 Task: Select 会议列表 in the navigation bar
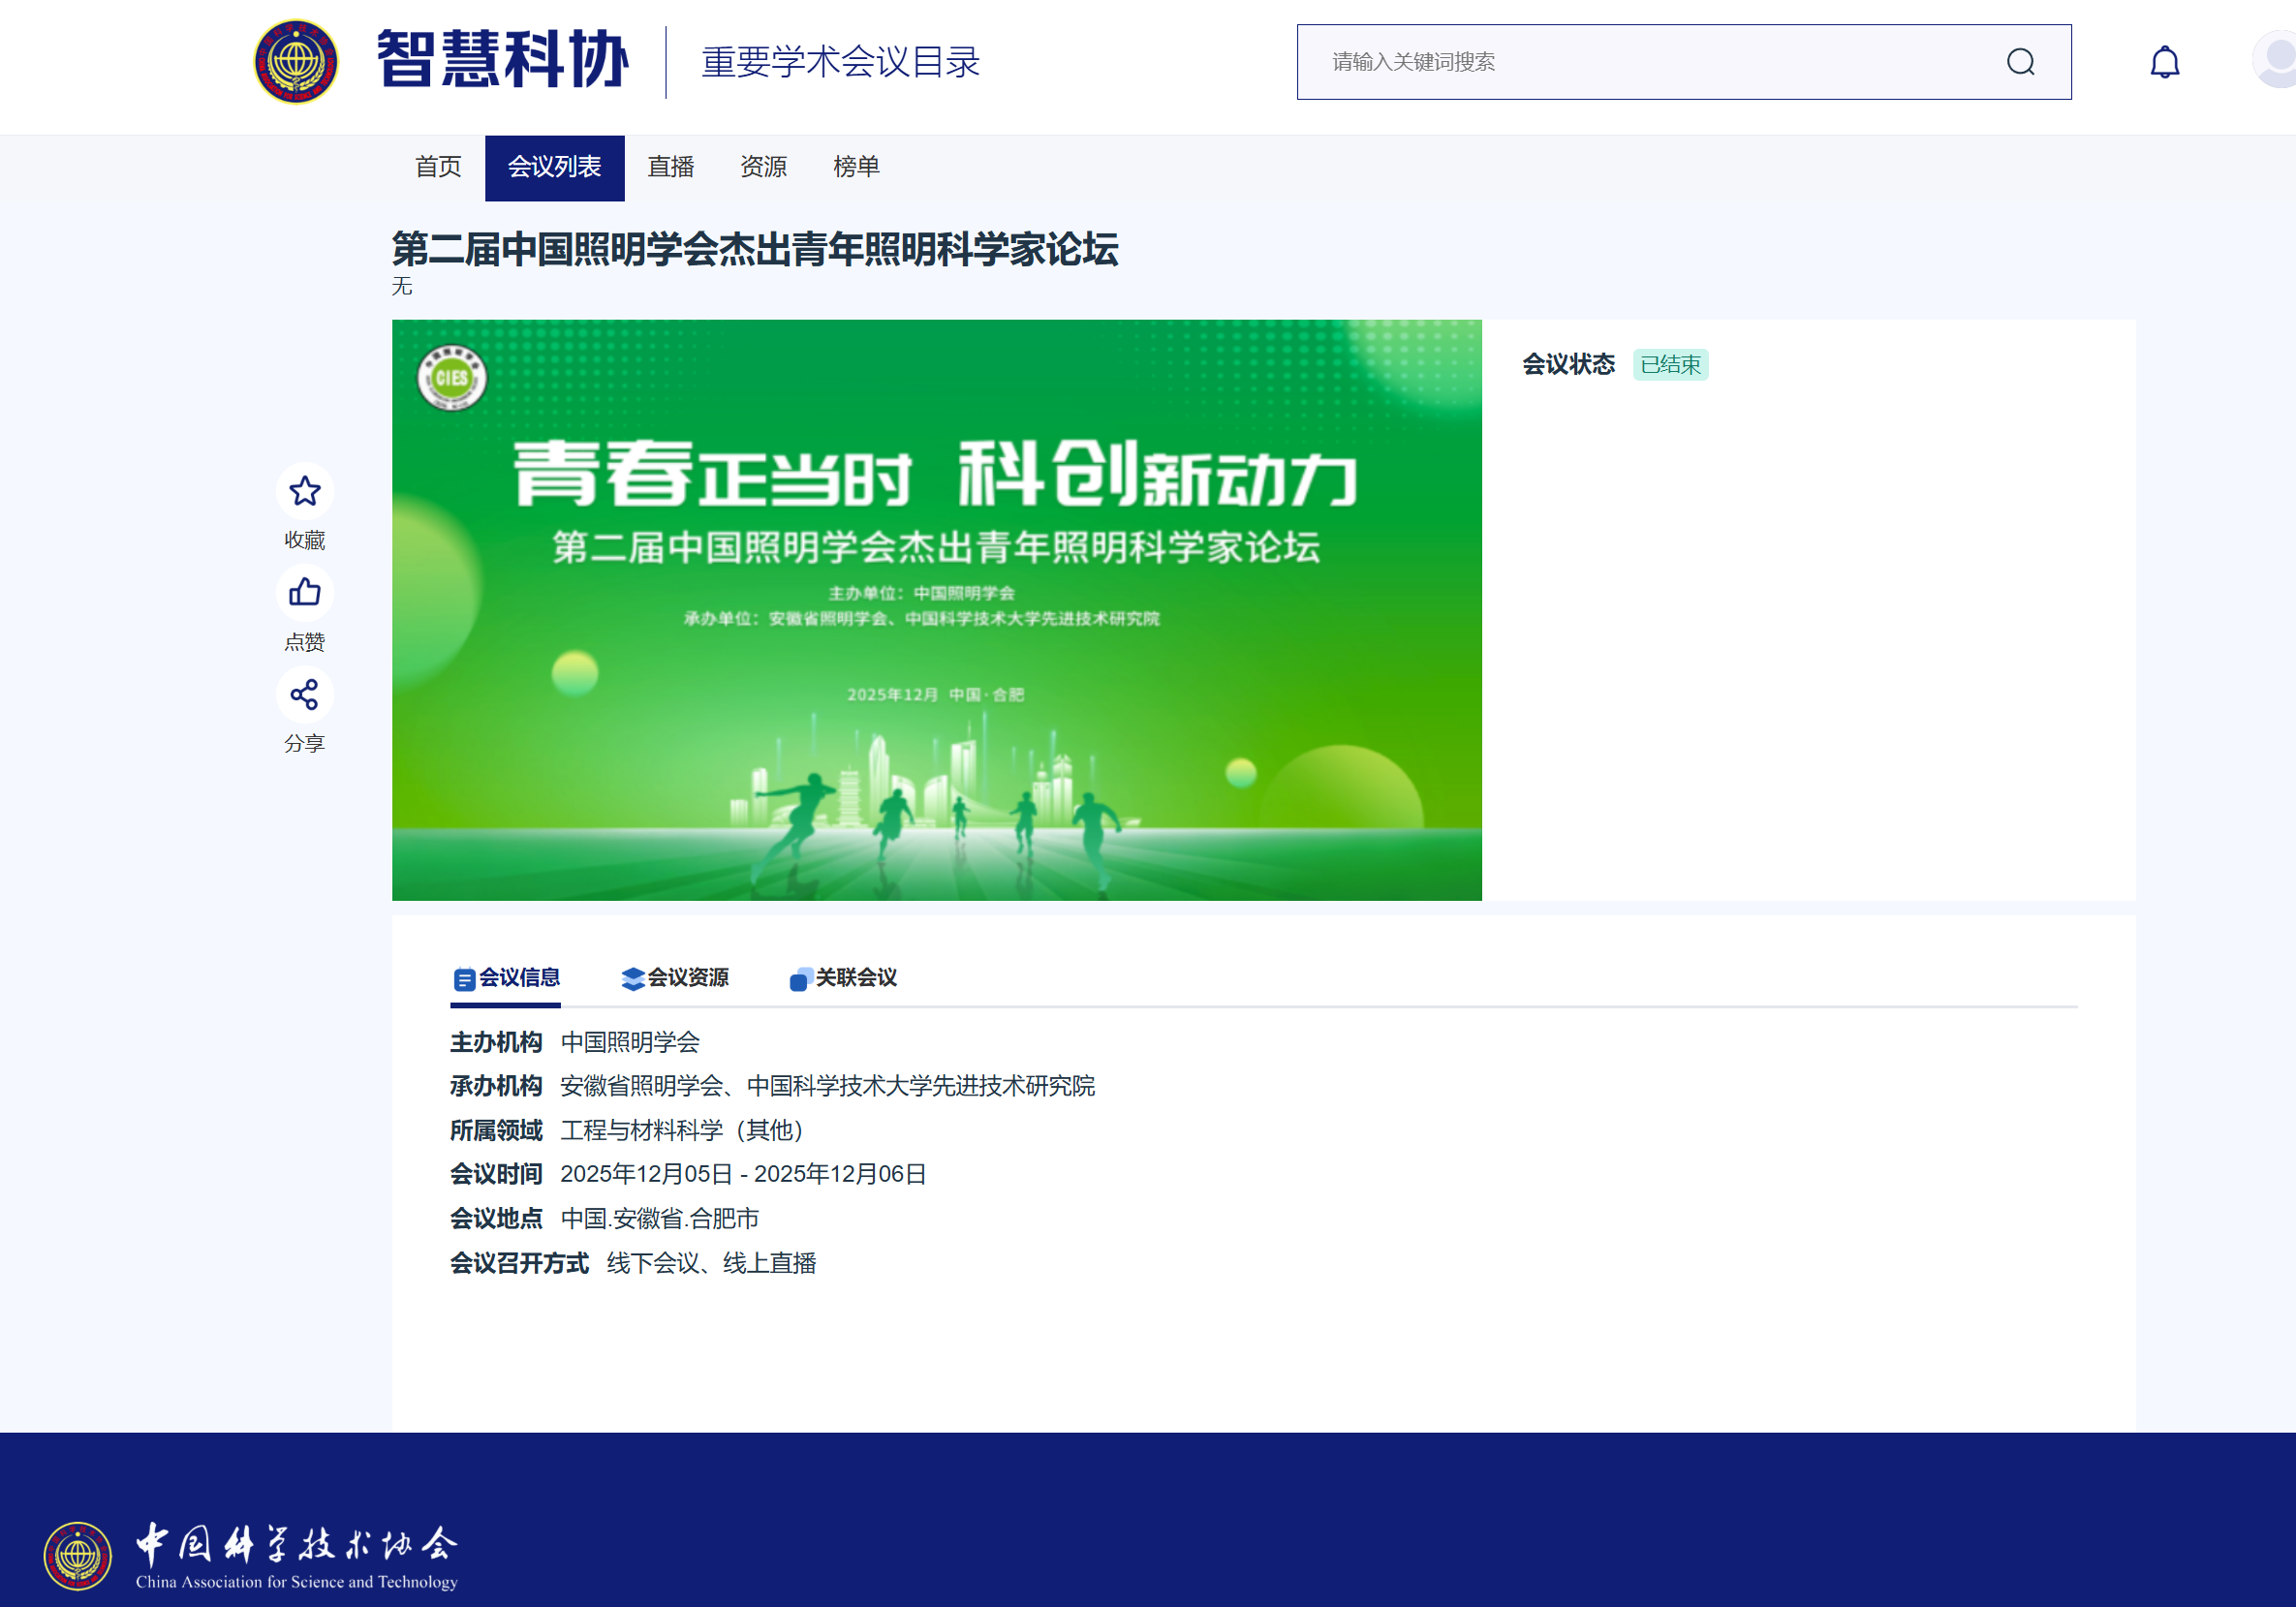tap(555, 167)
